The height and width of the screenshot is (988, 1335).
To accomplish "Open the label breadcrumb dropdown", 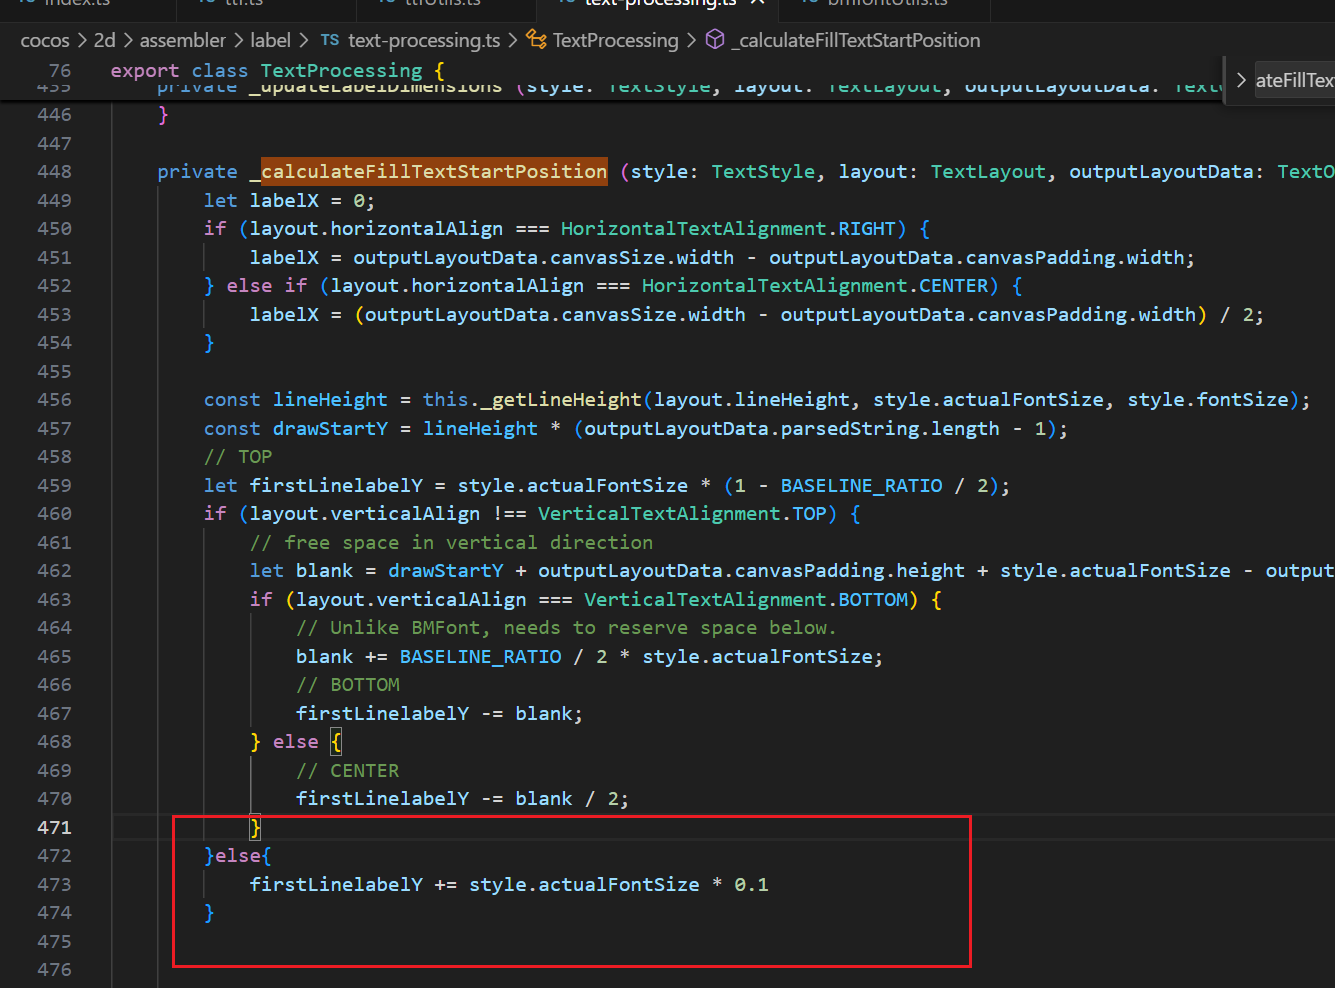I will (270, 40).
